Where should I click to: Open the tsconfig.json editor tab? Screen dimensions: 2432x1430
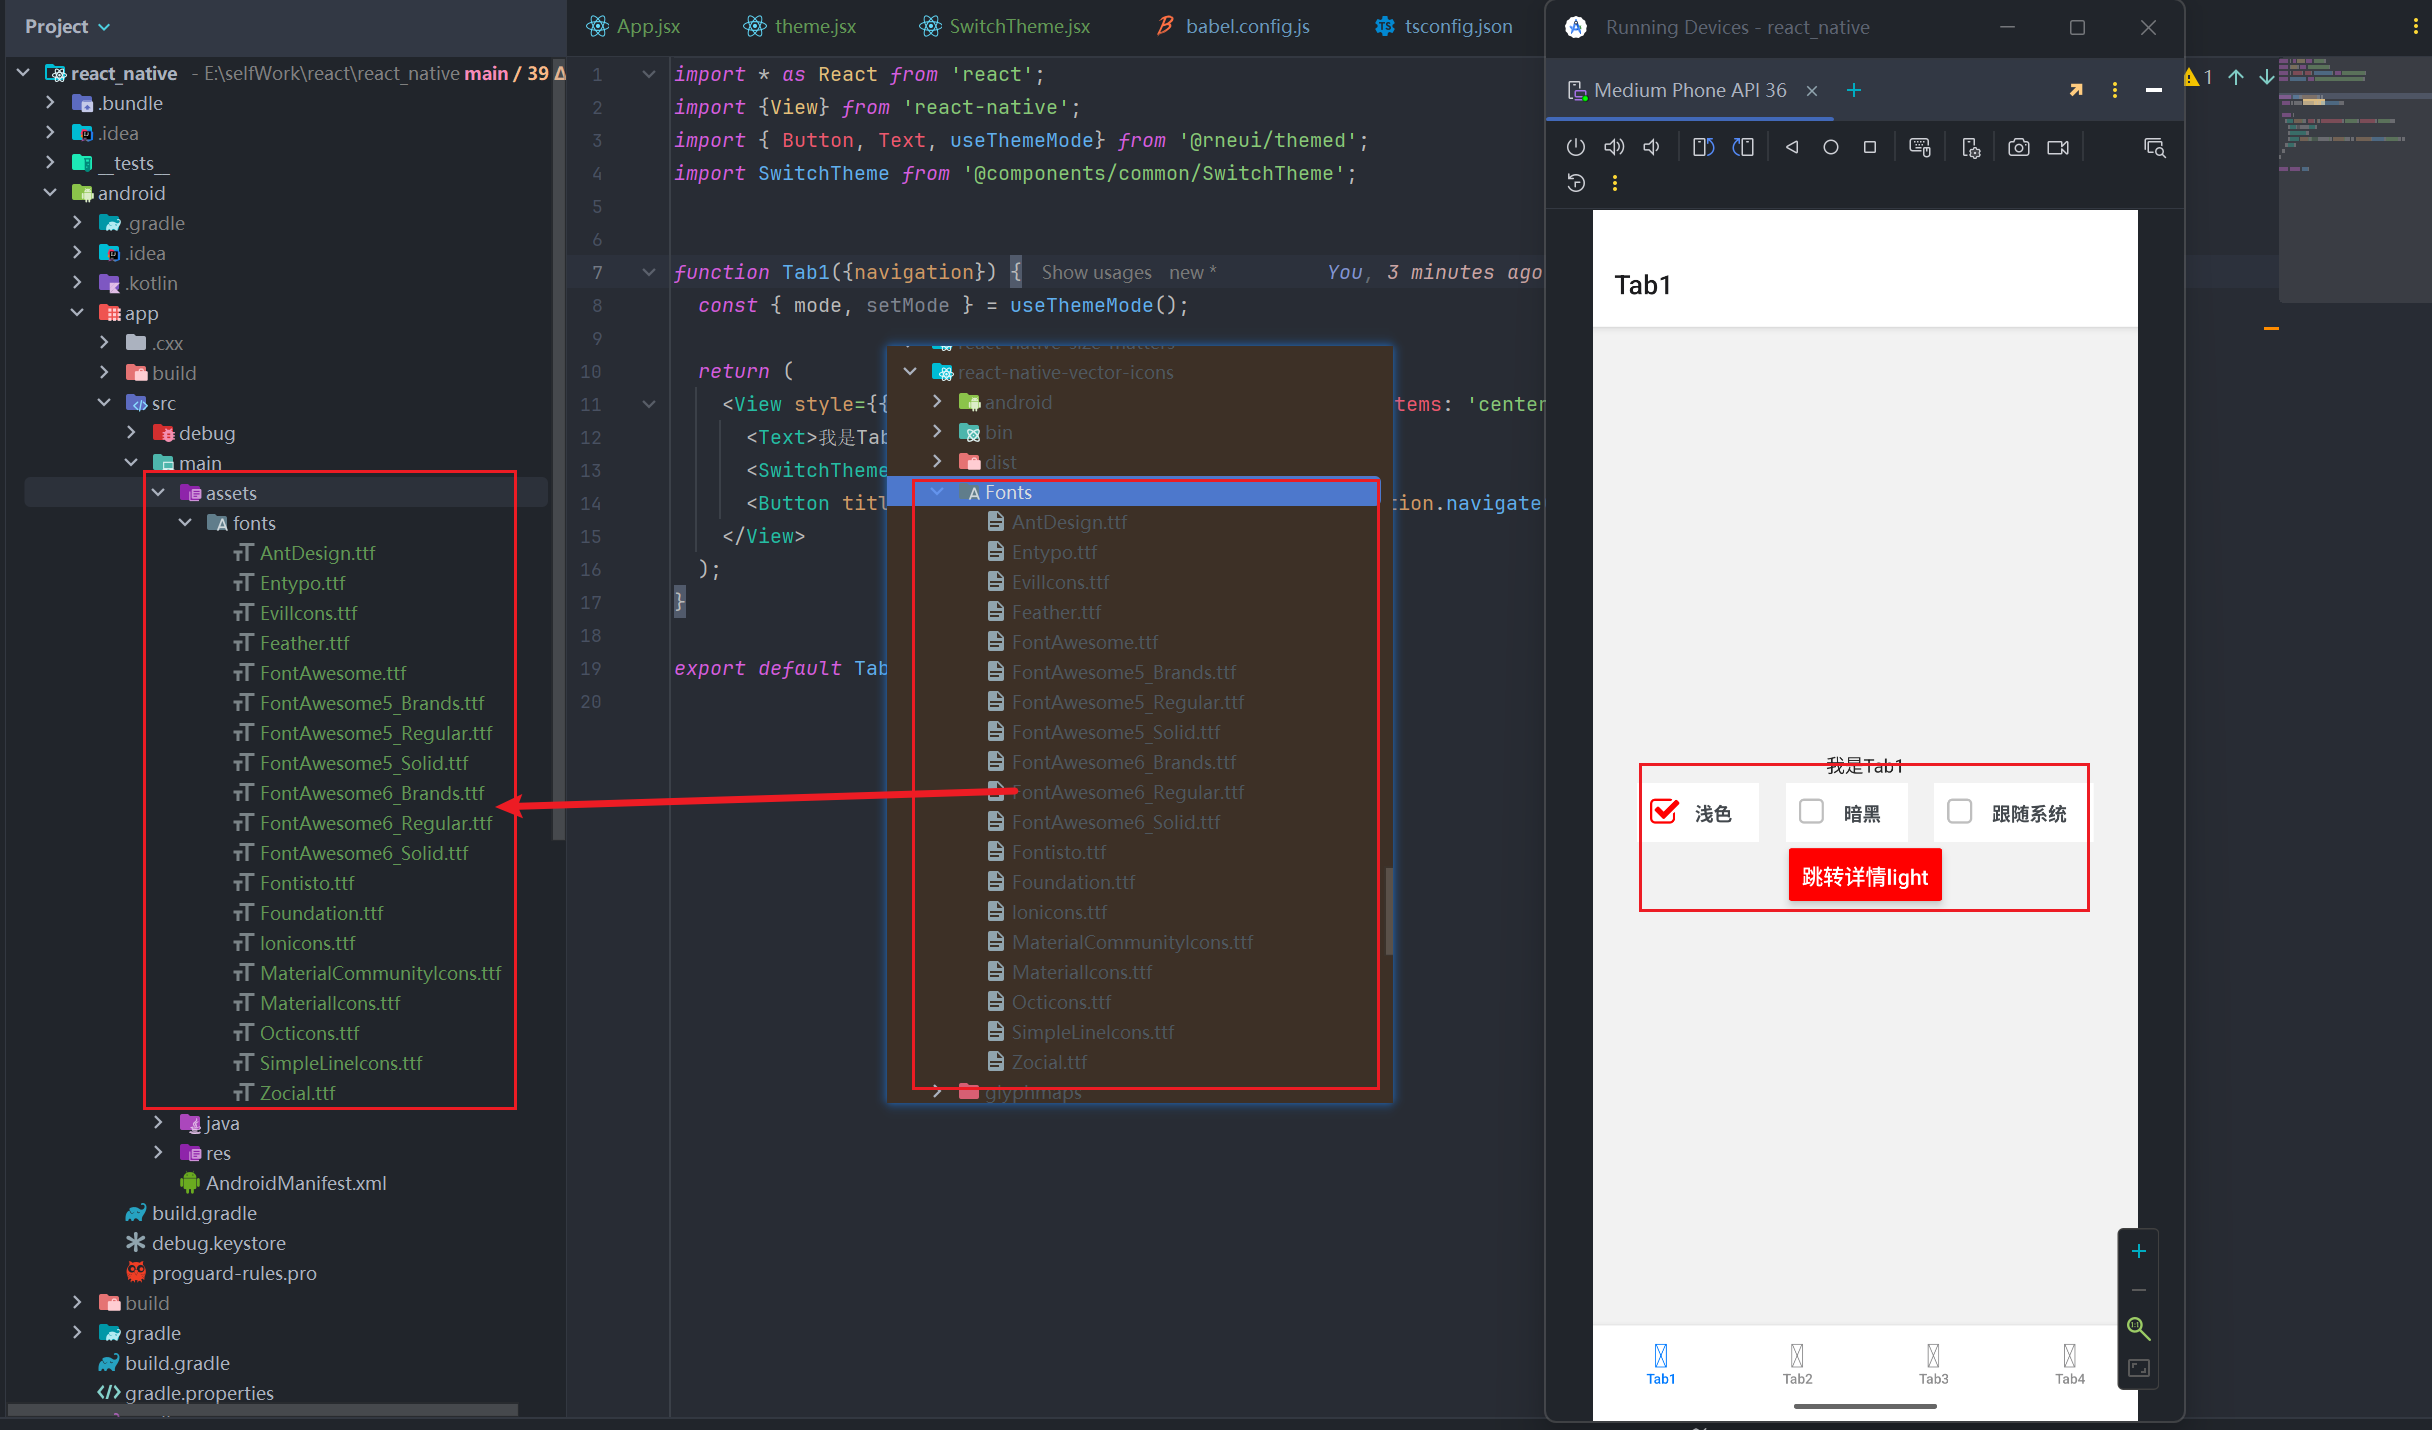(1444, 27)
